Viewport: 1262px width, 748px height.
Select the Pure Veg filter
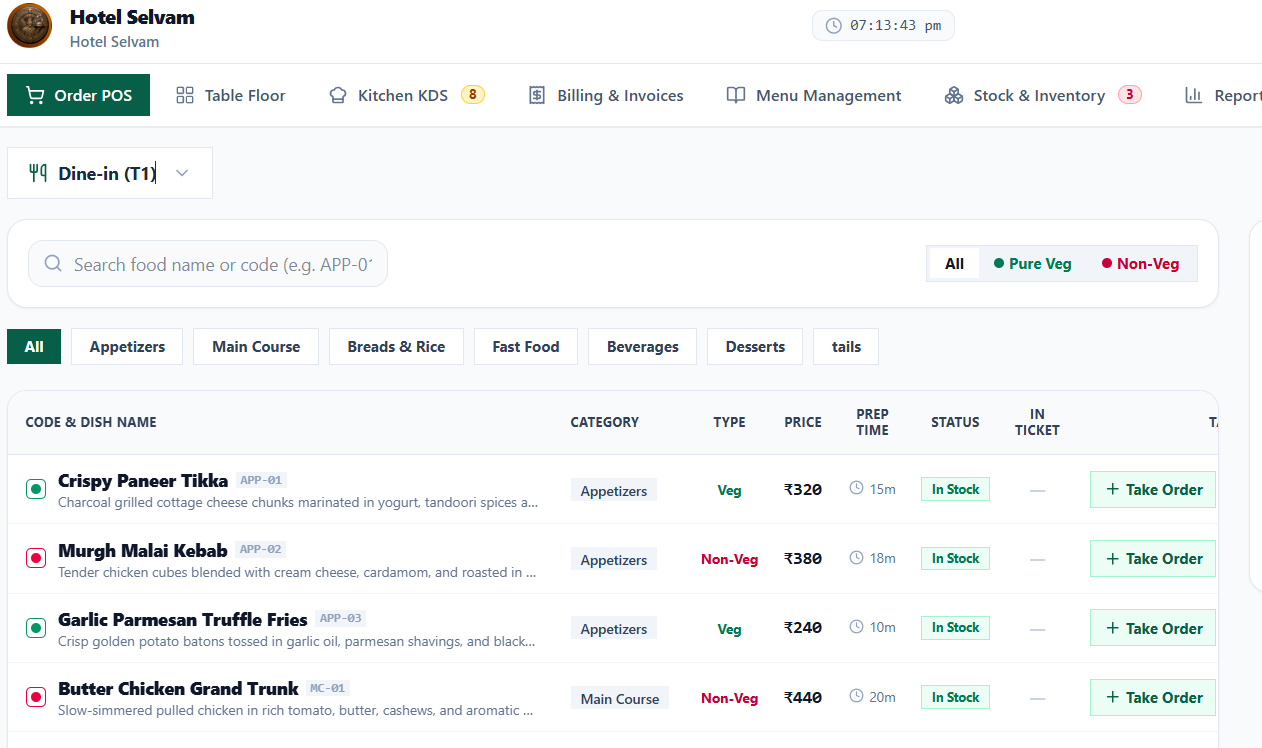click(1032, 264)
